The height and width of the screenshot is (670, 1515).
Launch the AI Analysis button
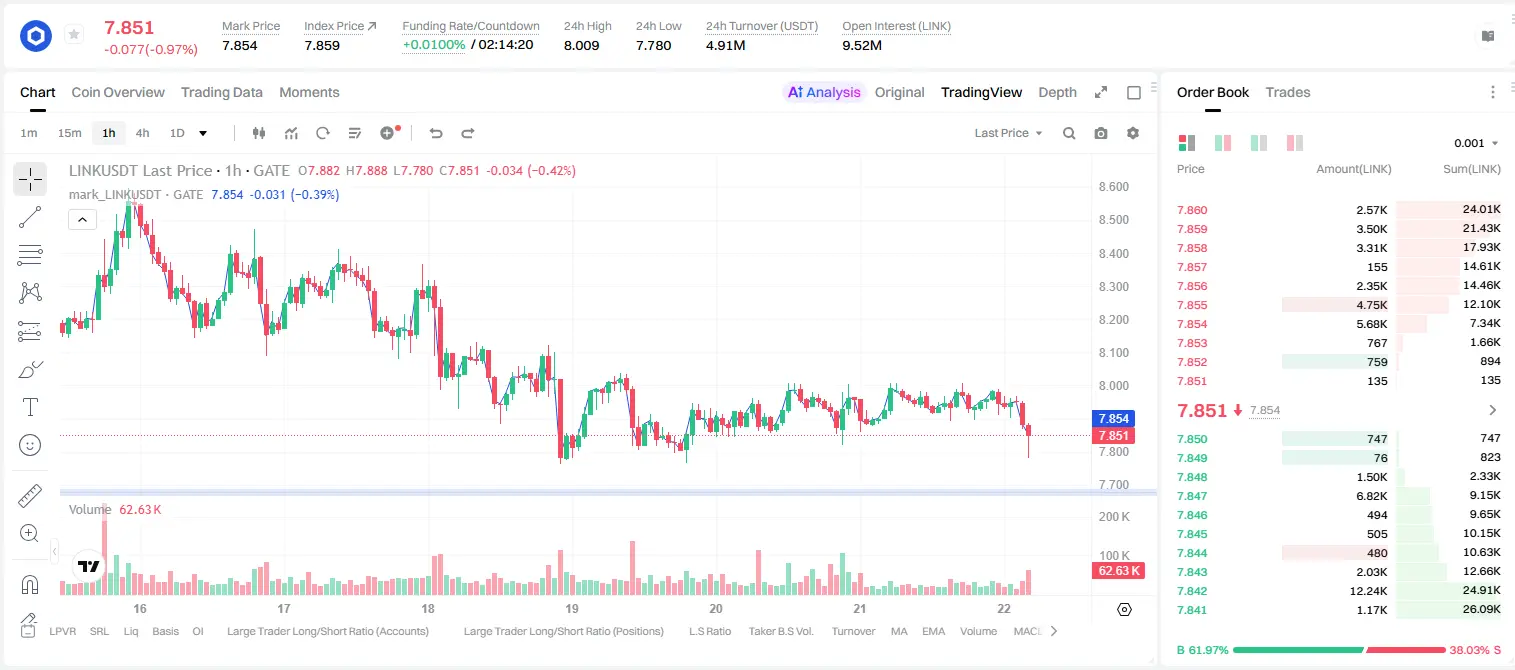click(823, 92)
